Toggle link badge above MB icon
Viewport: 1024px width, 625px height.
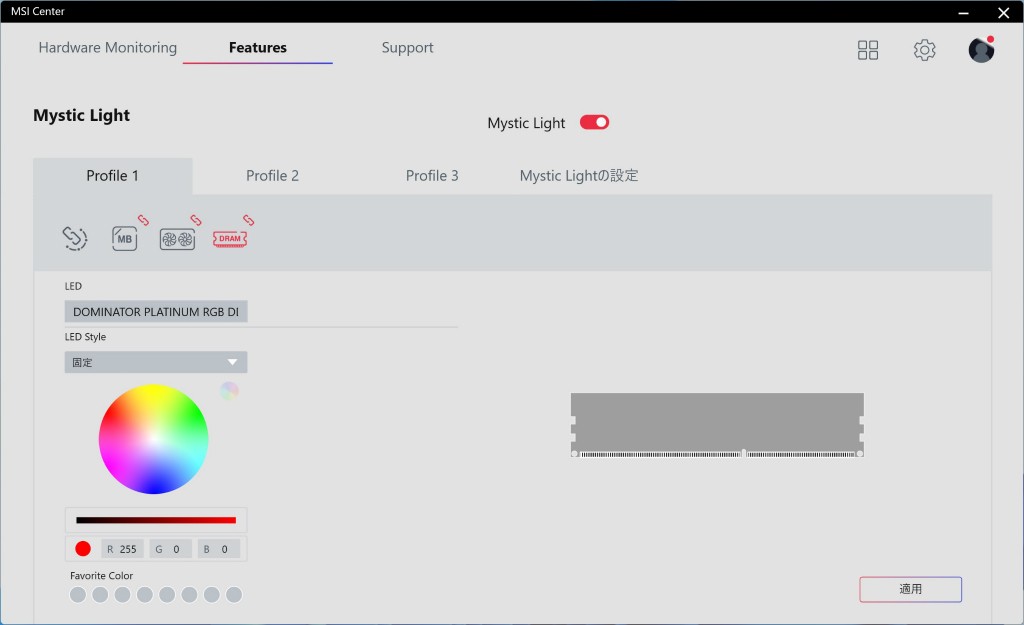[143, 220]
